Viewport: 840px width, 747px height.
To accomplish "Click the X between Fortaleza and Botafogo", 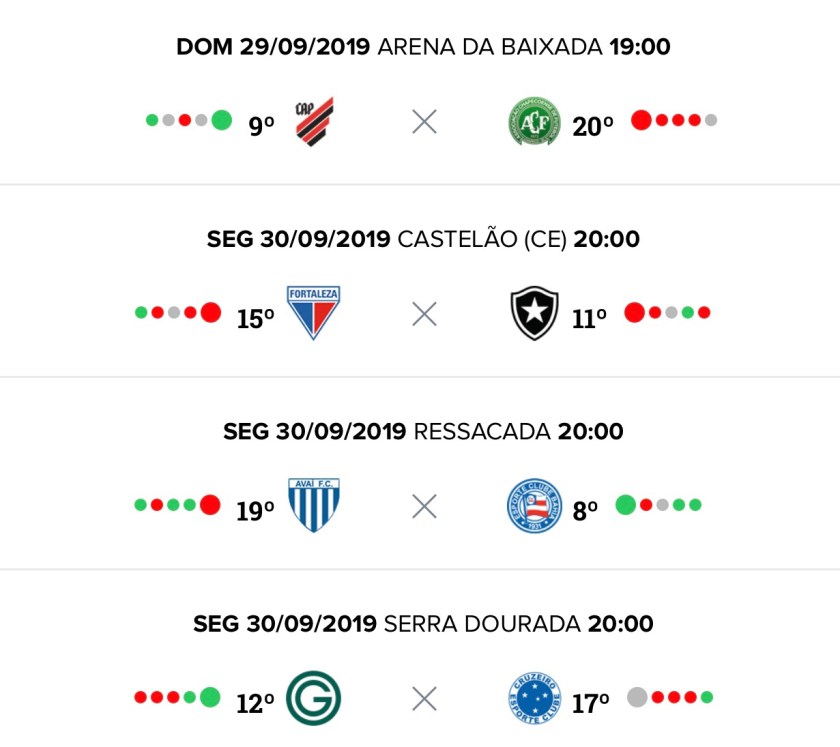I will [424, 314].
